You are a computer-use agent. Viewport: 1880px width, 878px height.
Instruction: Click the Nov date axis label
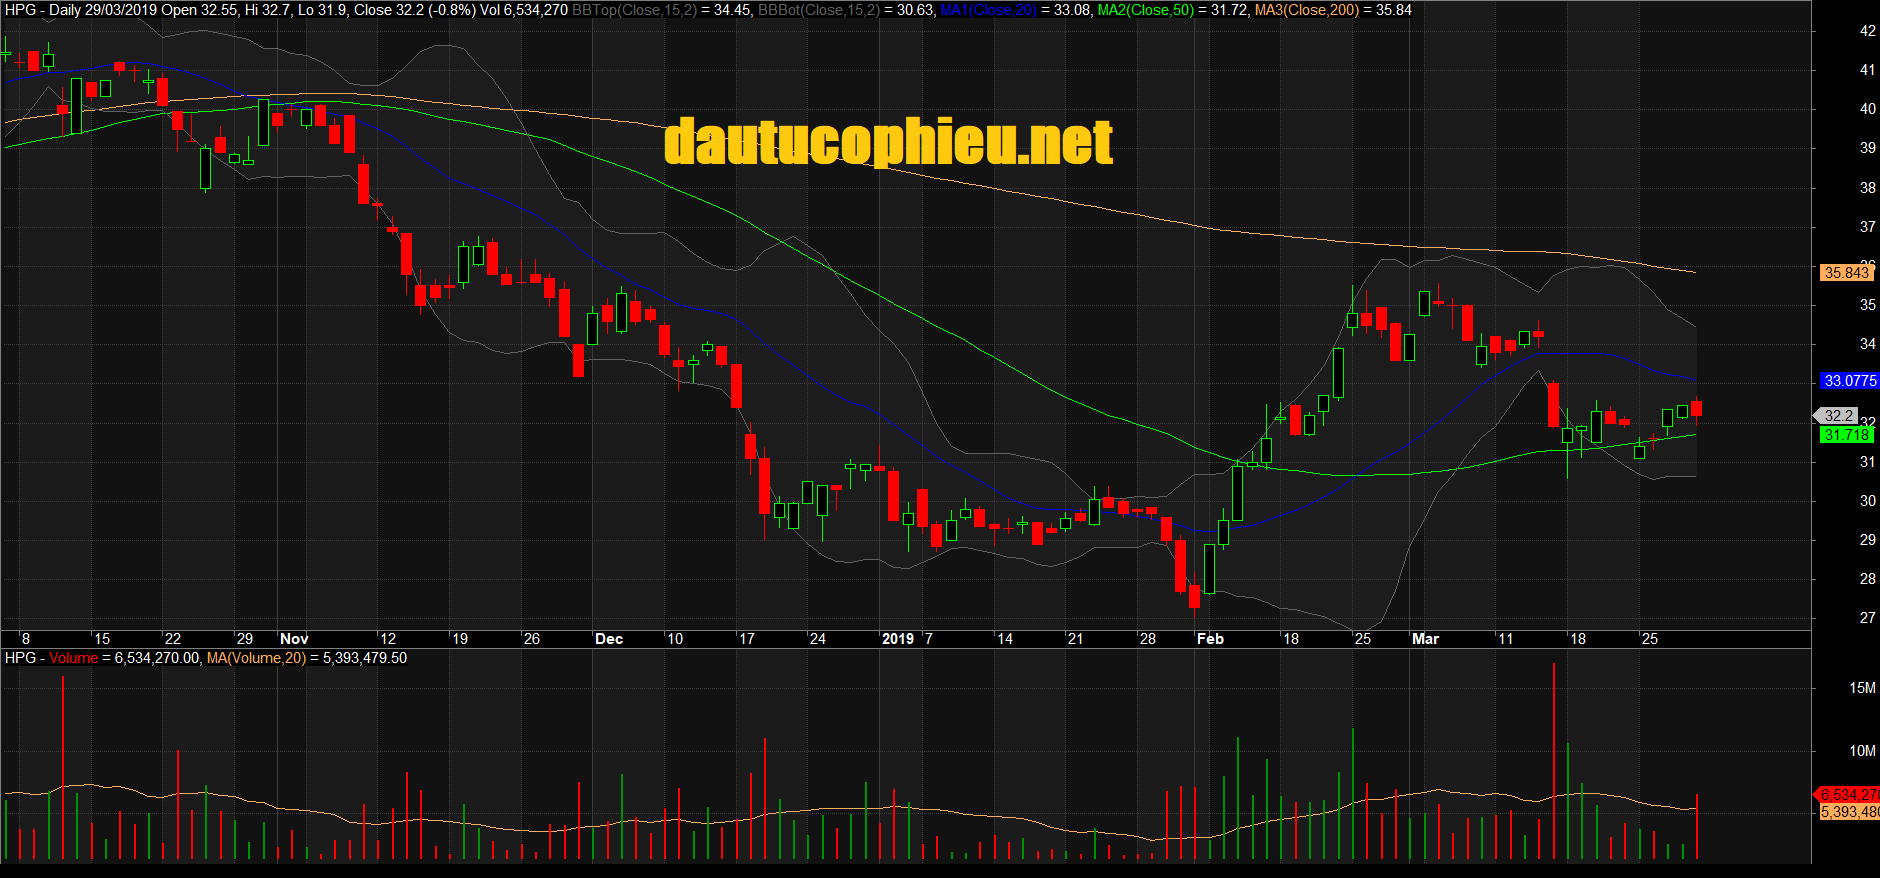[x=294, y=639]
